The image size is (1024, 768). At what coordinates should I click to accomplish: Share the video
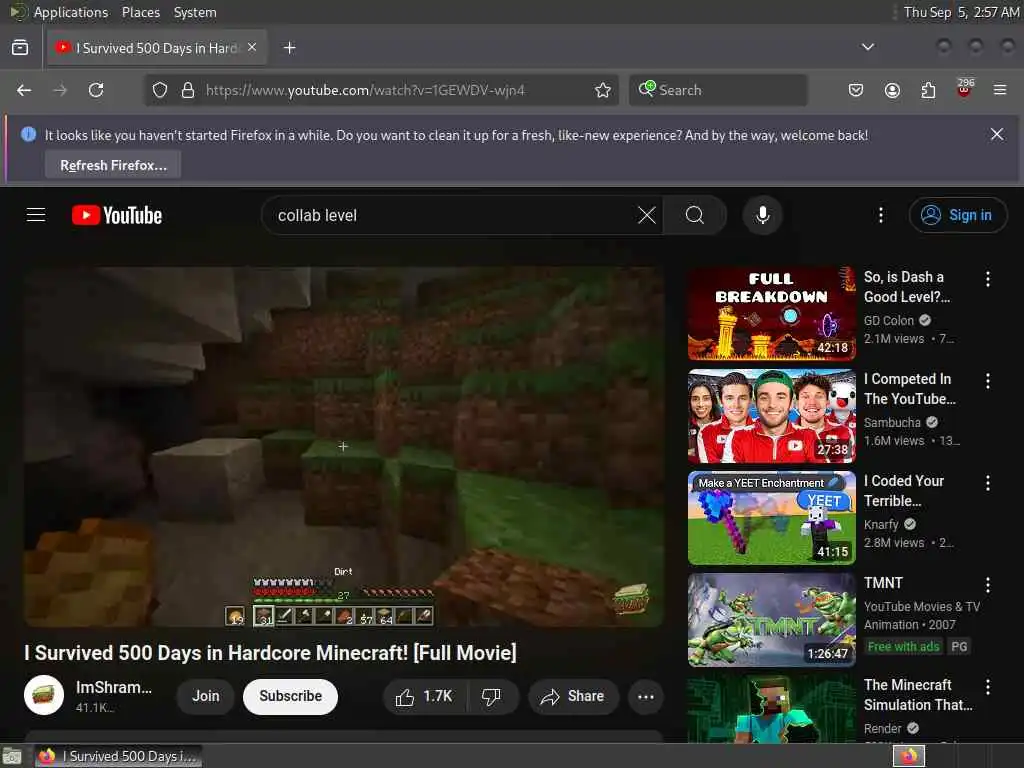[572, 697]
